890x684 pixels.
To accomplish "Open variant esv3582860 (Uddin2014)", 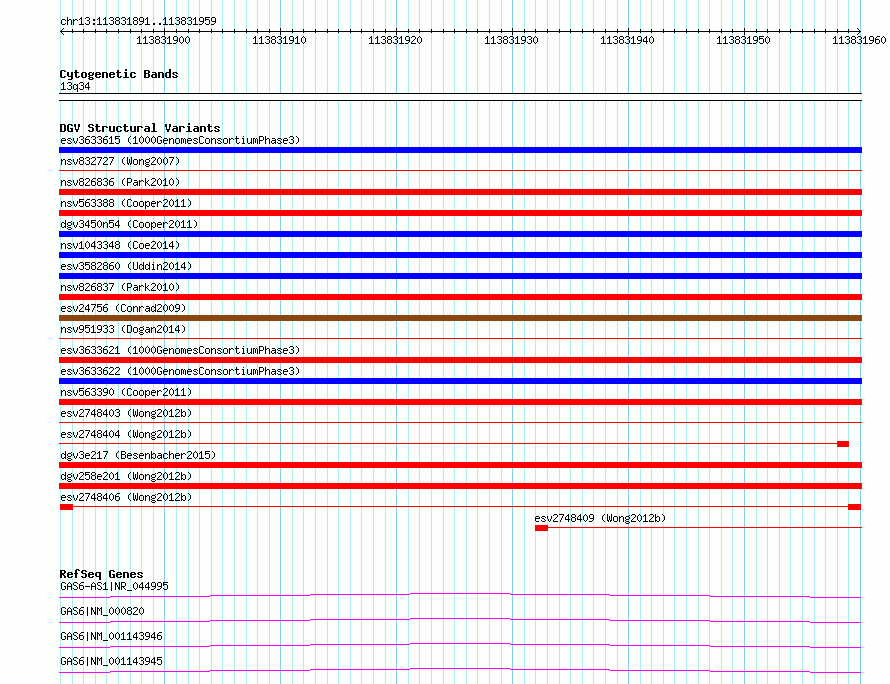I will click(x=126, y=266).
